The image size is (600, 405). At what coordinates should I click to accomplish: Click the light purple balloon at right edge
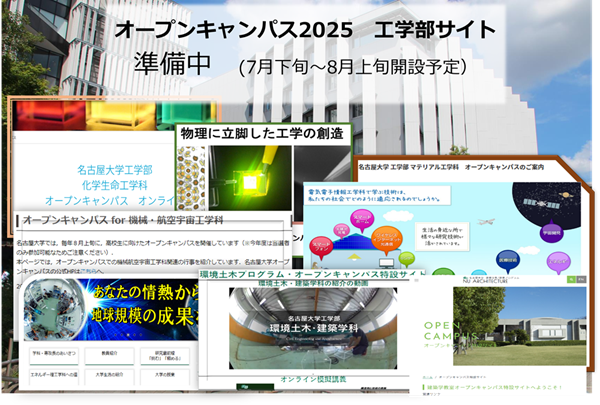[558, 262]
